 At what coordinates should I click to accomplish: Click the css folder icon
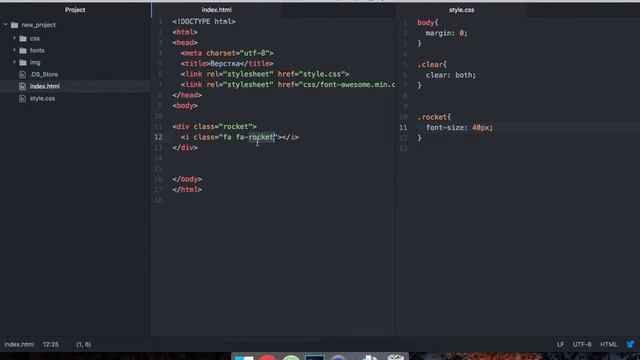23,38
